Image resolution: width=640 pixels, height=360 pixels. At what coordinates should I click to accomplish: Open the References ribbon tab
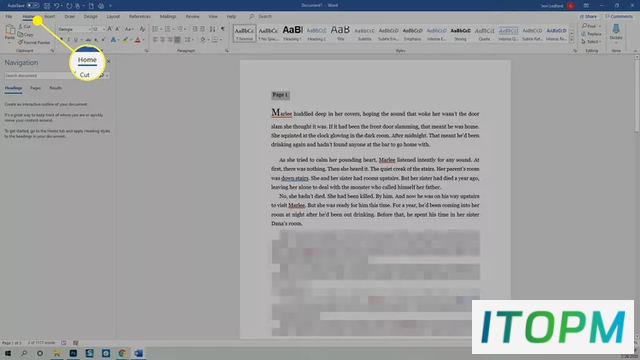[140, 16]
